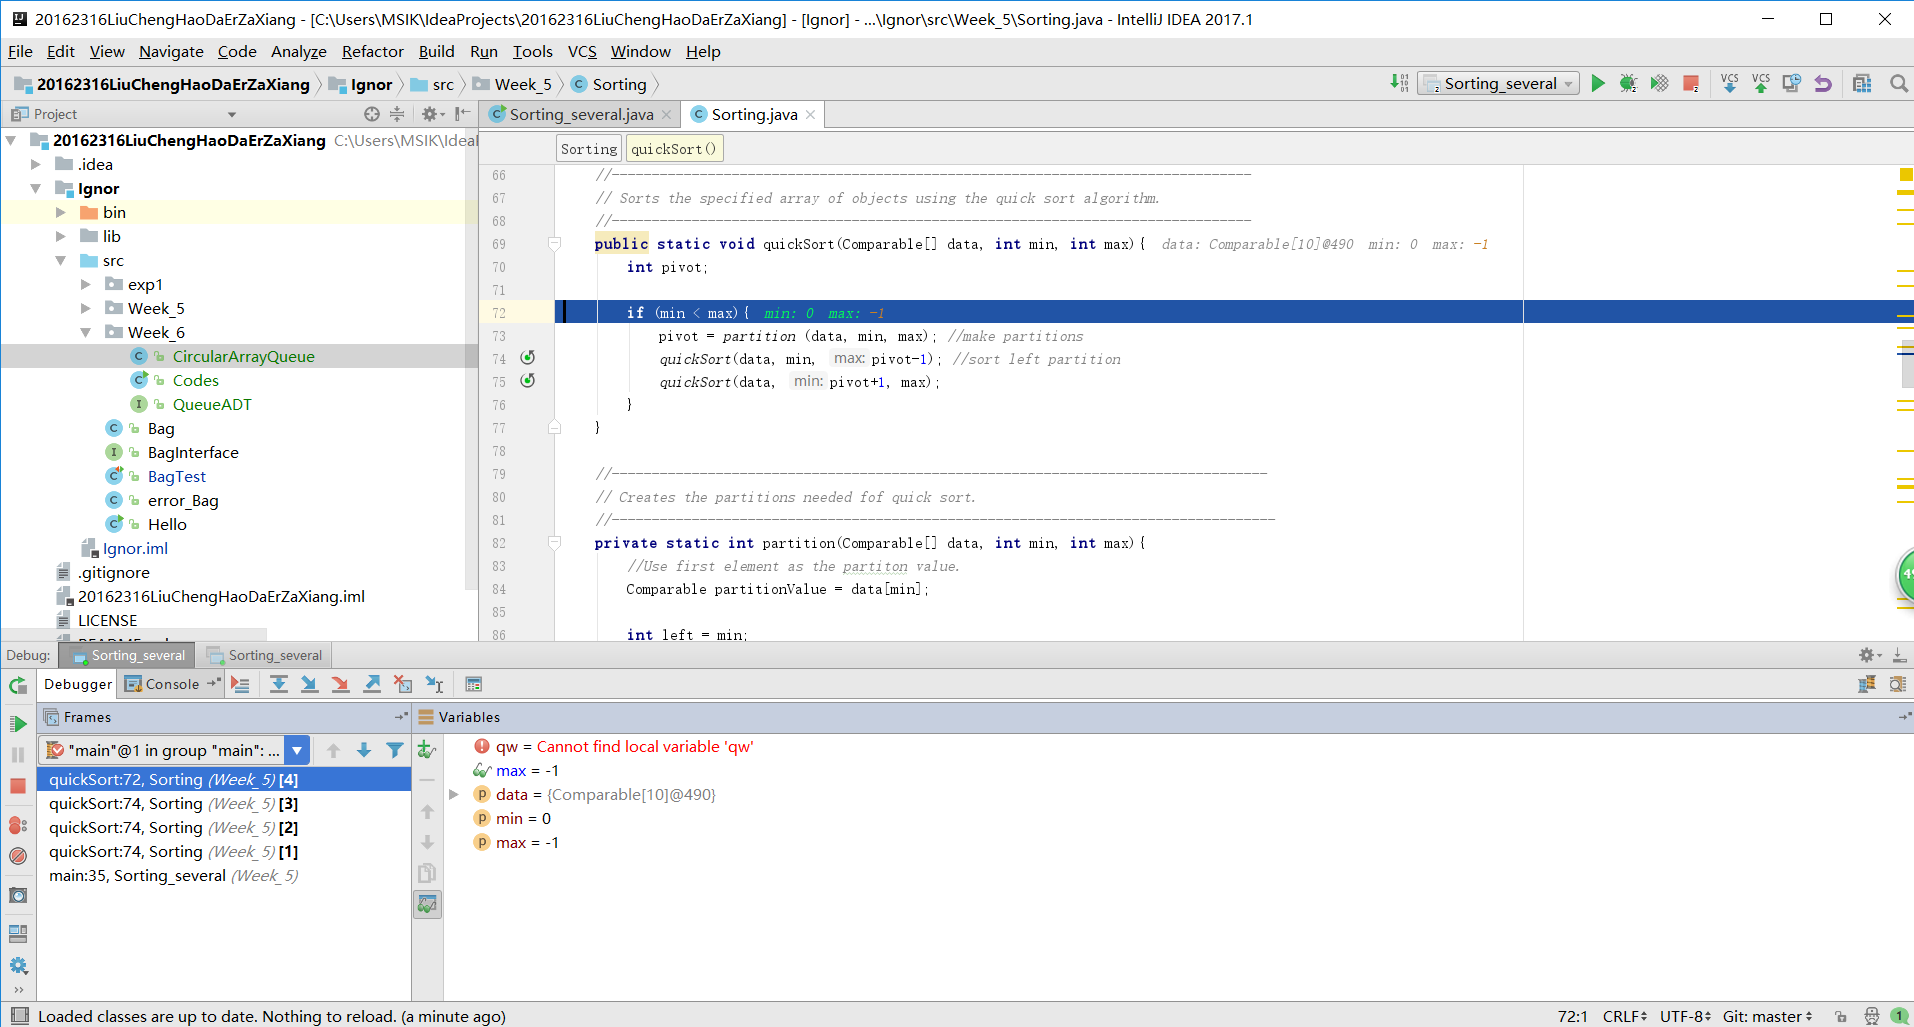Click the red Force Step Into icon

point(341,684)
